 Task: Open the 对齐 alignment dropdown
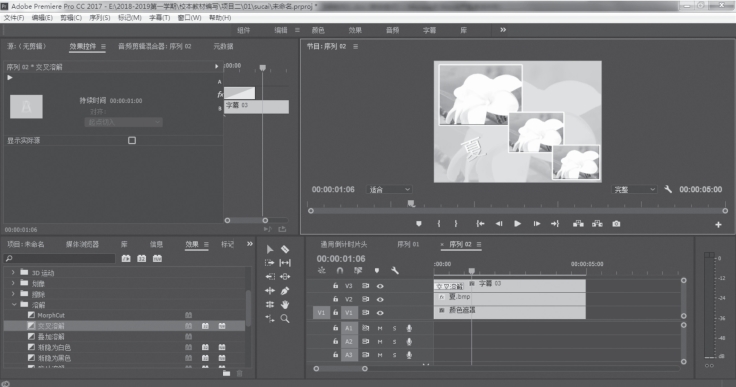[x=123, y=122]
